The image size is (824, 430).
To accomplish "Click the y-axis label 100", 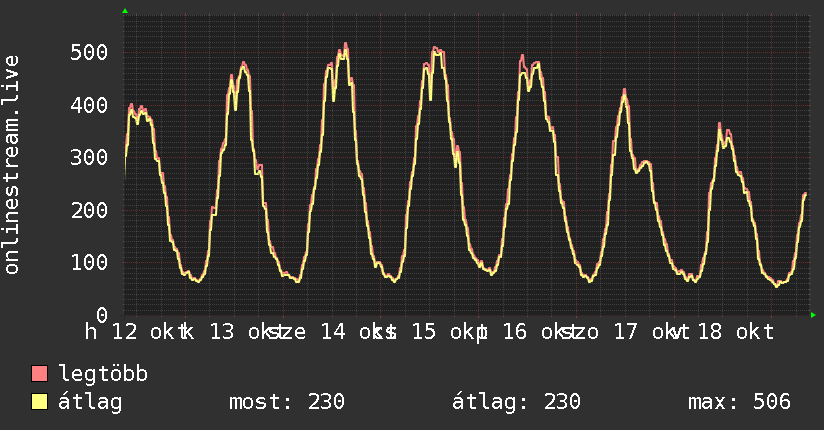I will coord(89,262).
